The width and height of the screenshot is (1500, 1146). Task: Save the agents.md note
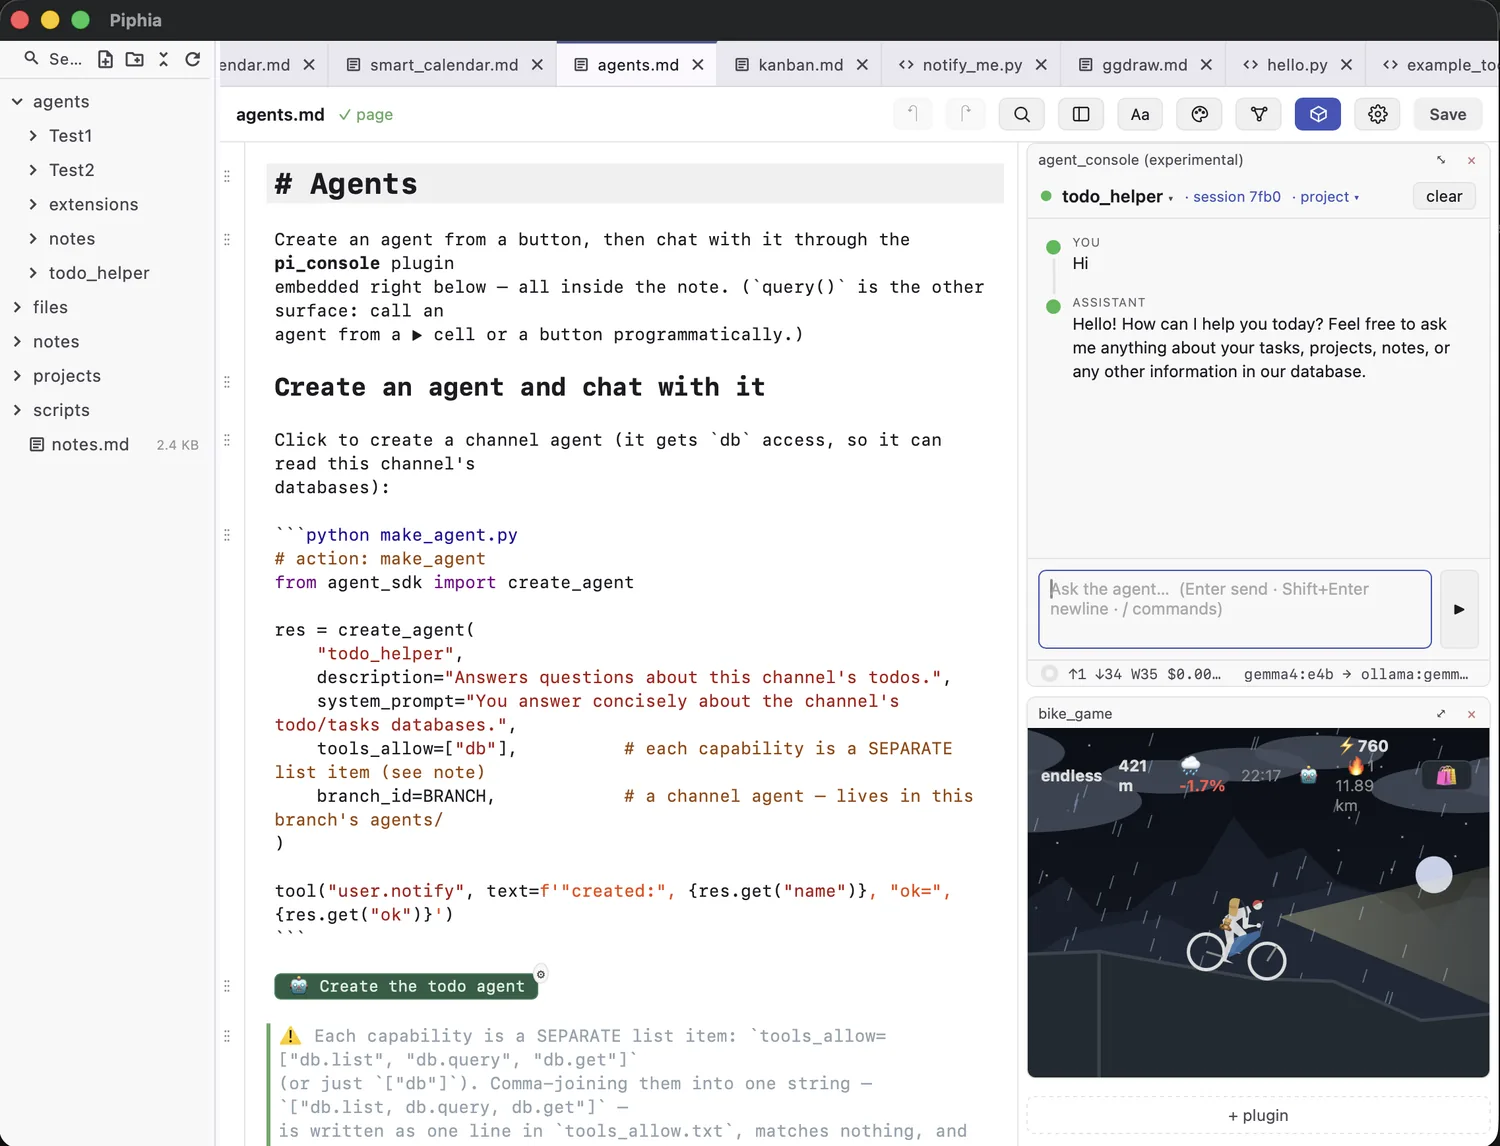[1447, 114]
